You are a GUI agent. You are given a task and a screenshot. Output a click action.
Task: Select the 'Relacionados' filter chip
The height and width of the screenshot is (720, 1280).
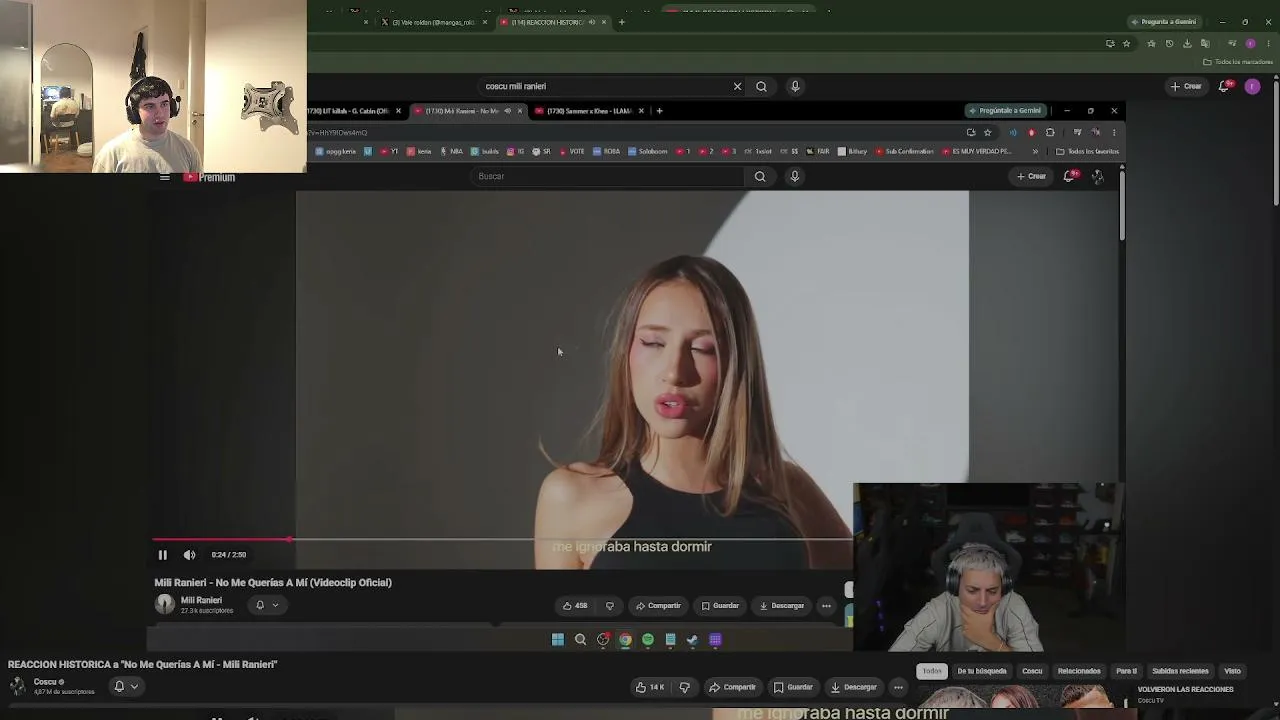[1079, 671]
